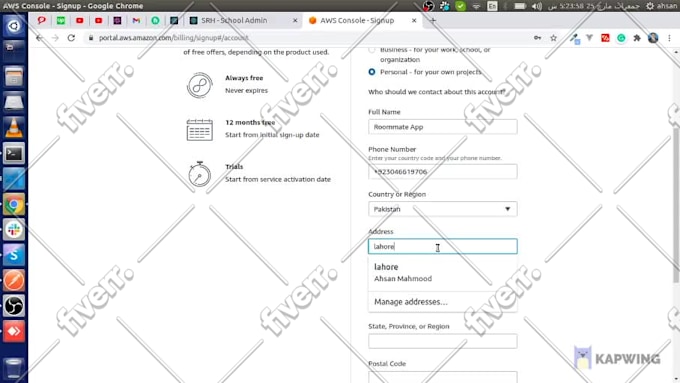This screenshot has height=383, width=680.
Task: Go back in Chrome
Action: 39,38
